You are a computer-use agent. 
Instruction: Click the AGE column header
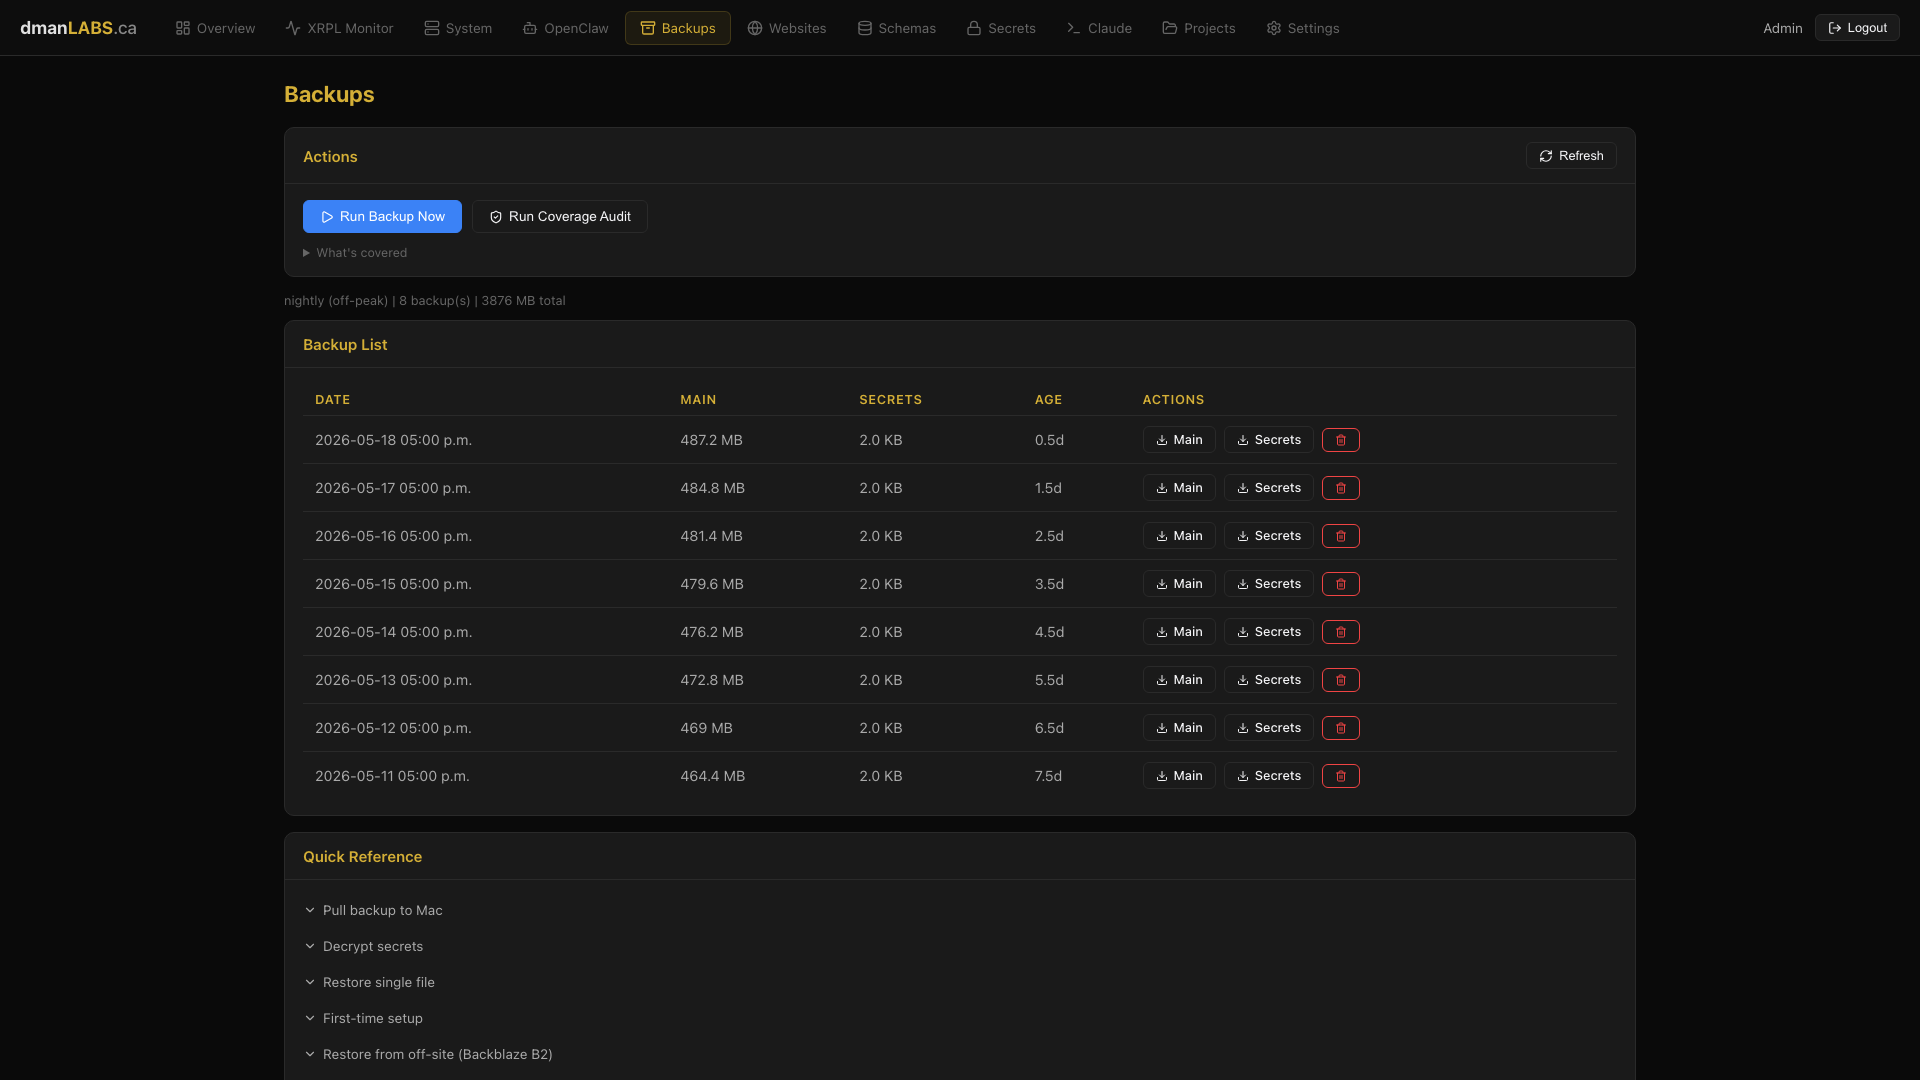tap(1048, 400)
